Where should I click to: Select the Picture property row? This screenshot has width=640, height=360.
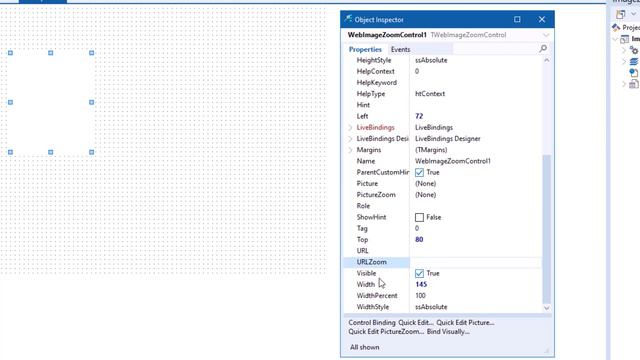443,184
